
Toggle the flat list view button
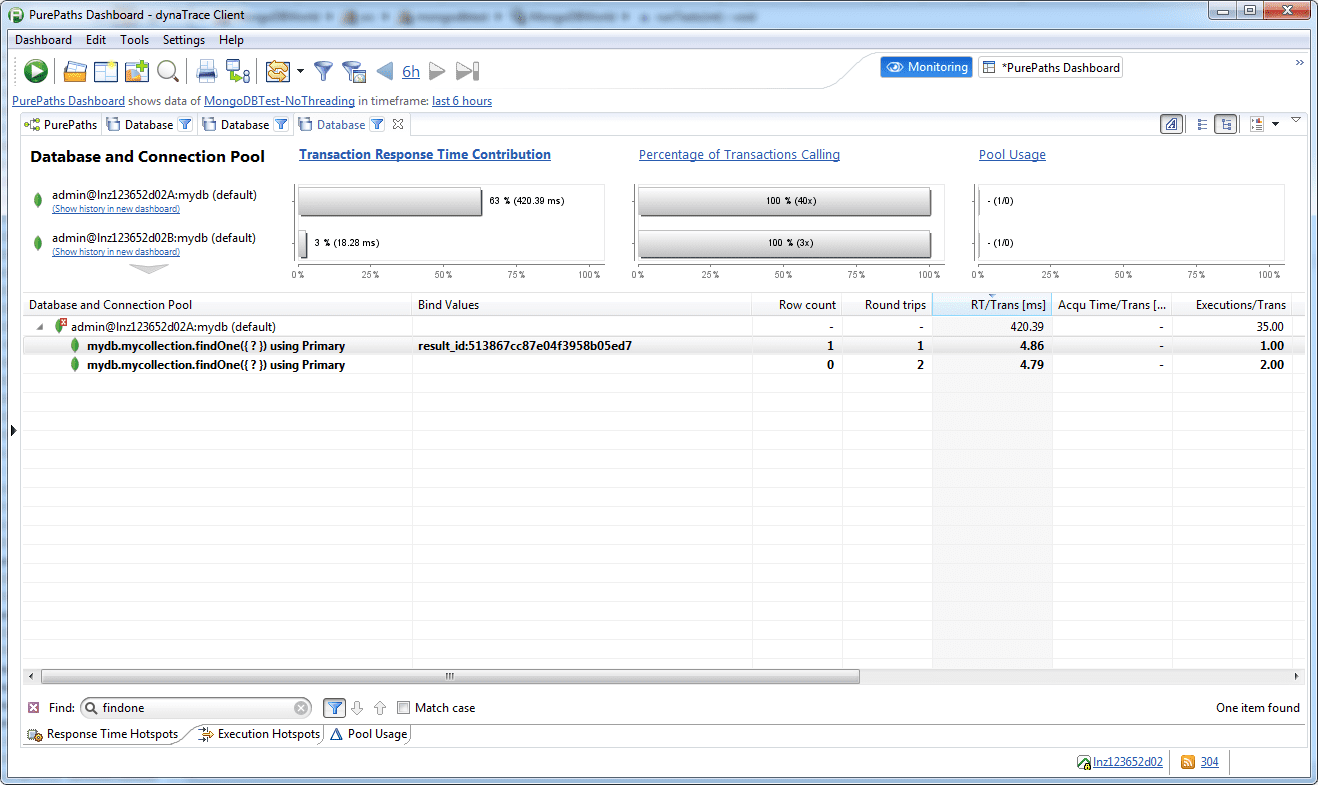click(1201, 124)
